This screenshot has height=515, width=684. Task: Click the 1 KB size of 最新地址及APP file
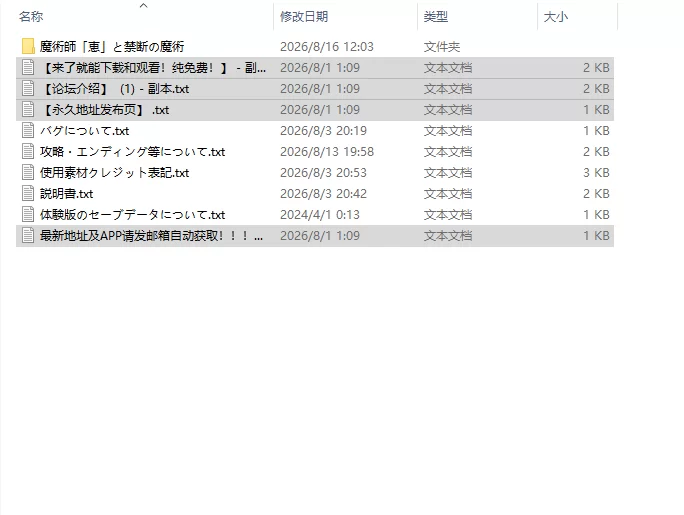[596, 235]
